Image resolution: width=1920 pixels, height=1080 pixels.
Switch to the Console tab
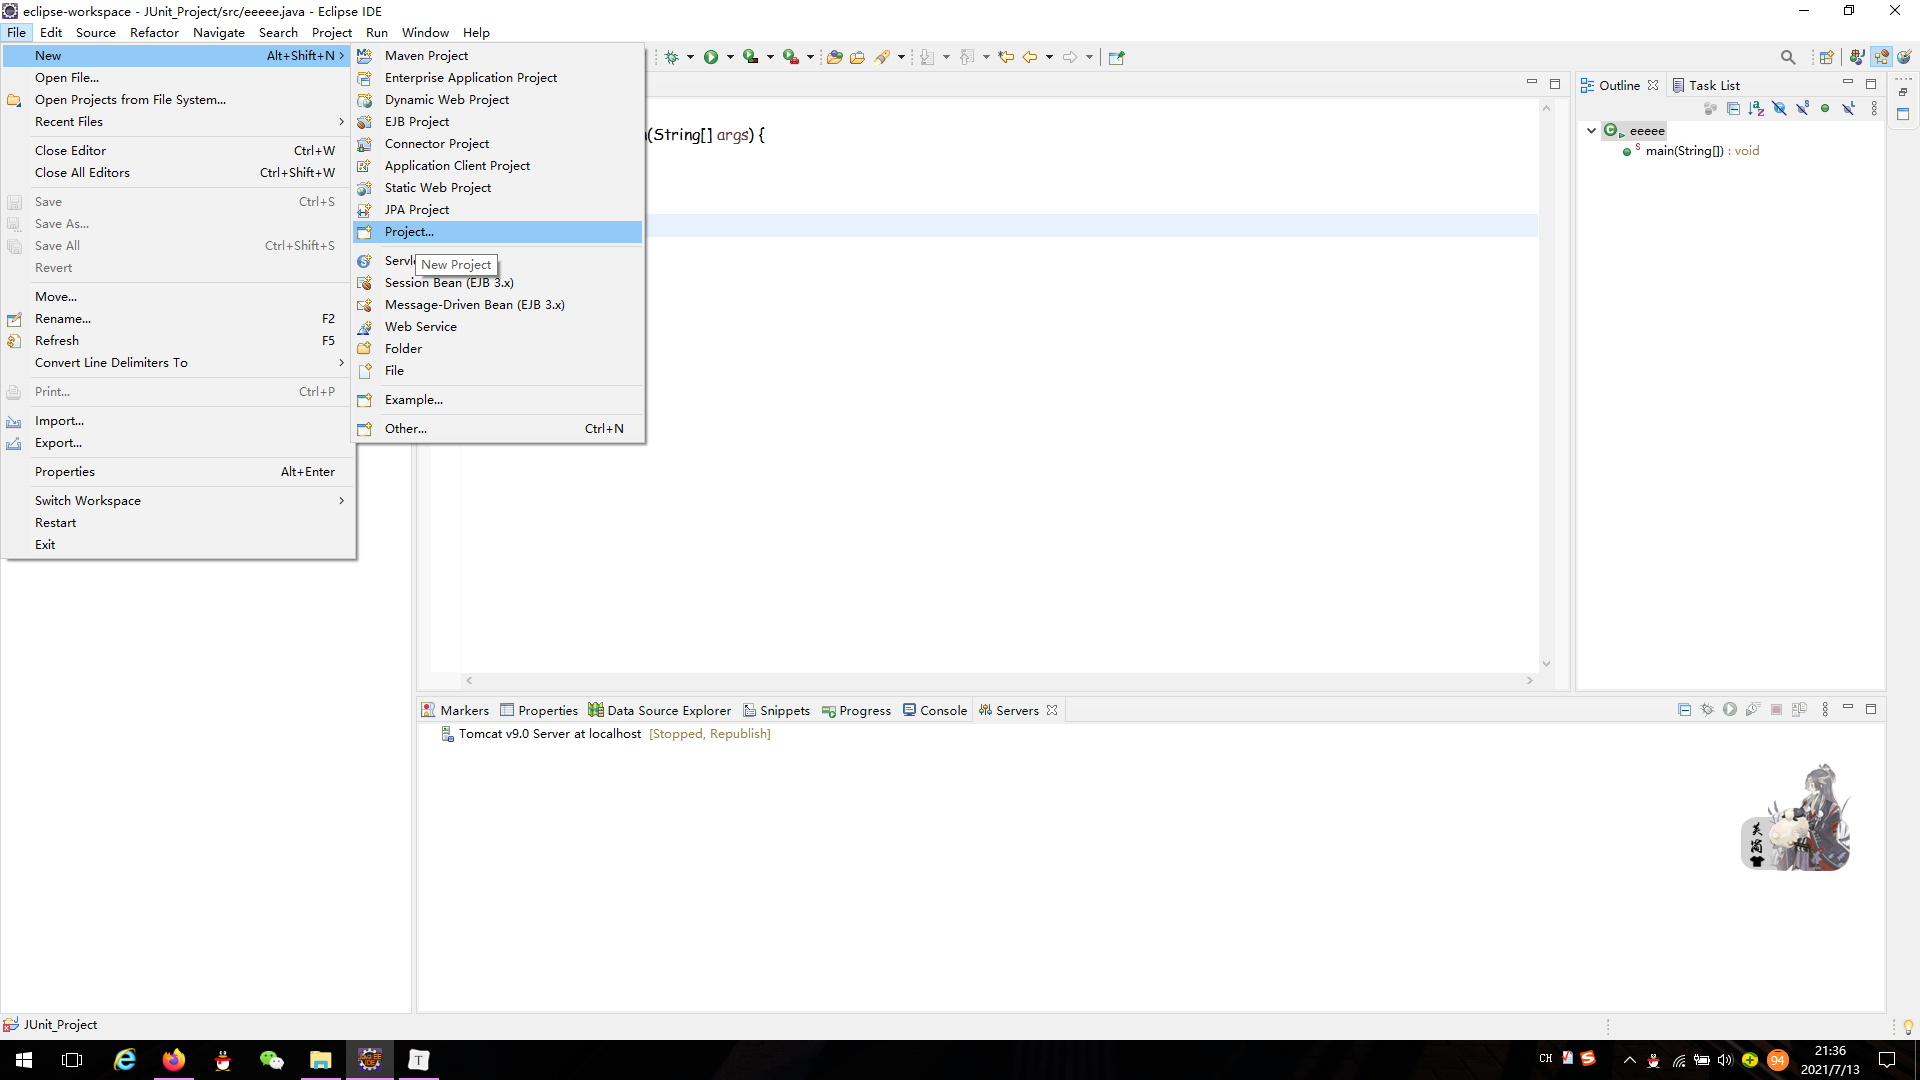[941, 710]
